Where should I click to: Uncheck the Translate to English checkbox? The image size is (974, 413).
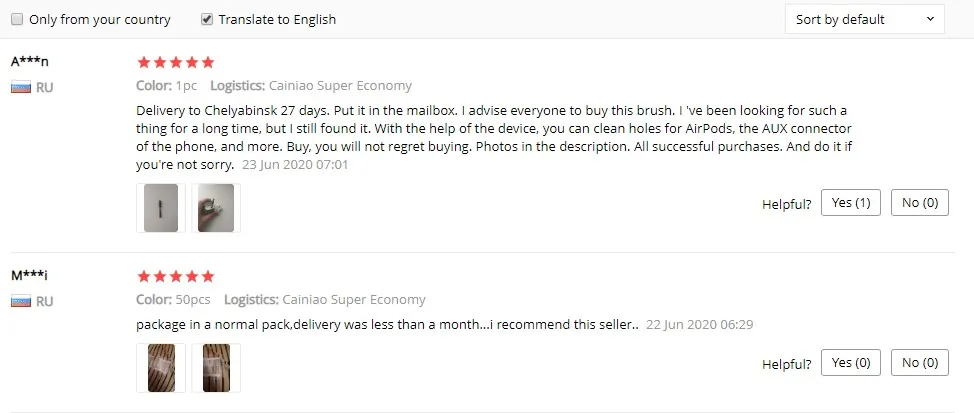(207, 19)
